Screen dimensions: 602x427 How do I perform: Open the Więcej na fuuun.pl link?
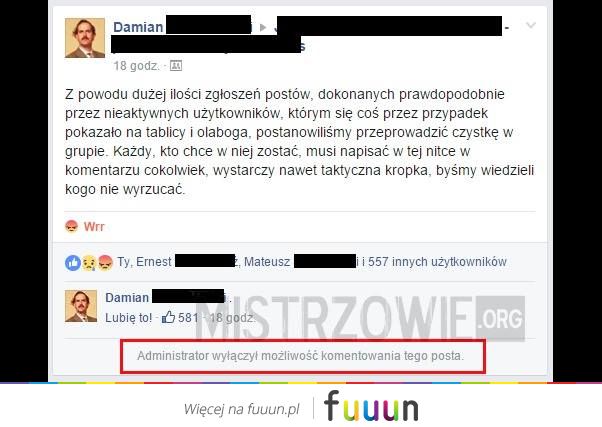click(x=241, y=409)
